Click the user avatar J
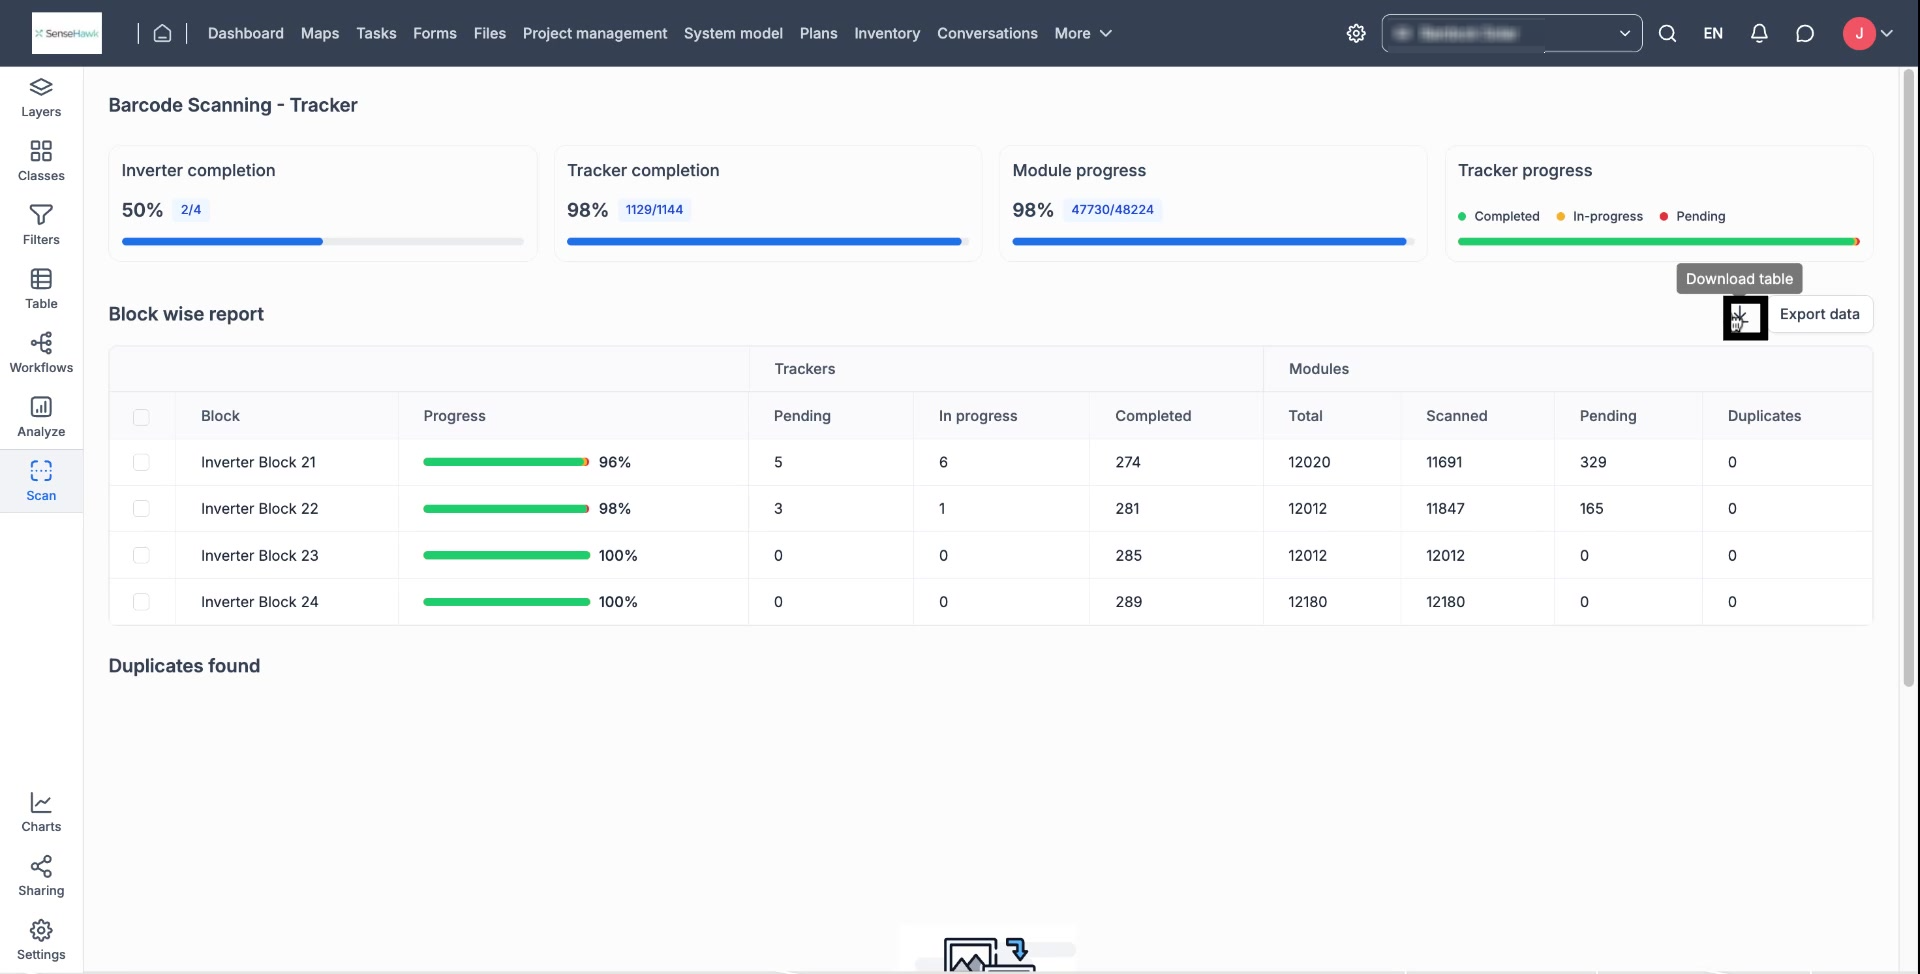Screen dimensions: 1920x974 (x=1859, y=33)
